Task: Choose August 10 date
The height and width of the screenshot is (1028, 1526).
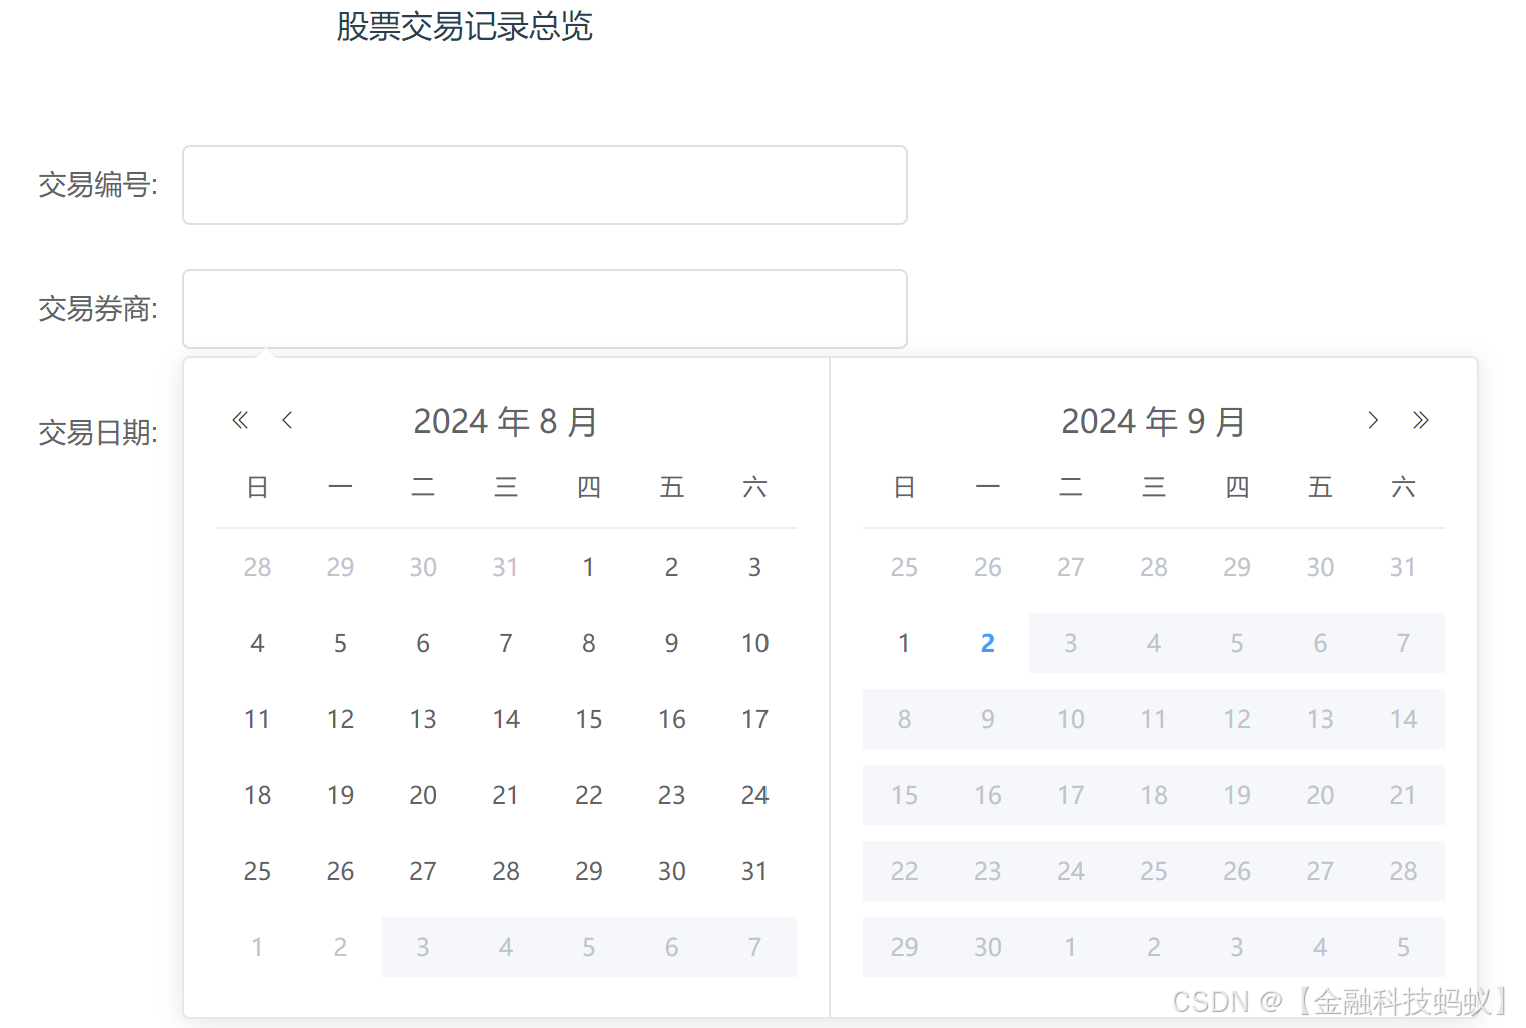Action: pyautogui.click(x=755, y=643)
